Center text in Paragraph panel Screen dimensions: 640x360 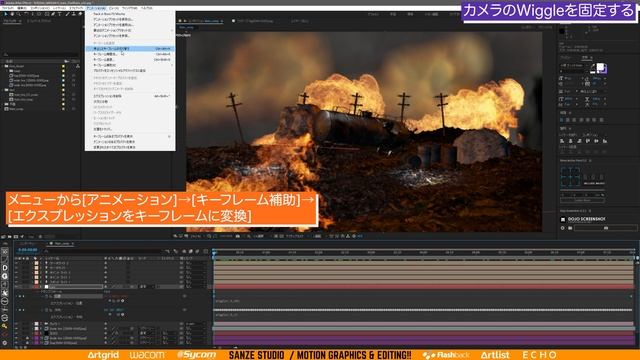coord(569,120)
